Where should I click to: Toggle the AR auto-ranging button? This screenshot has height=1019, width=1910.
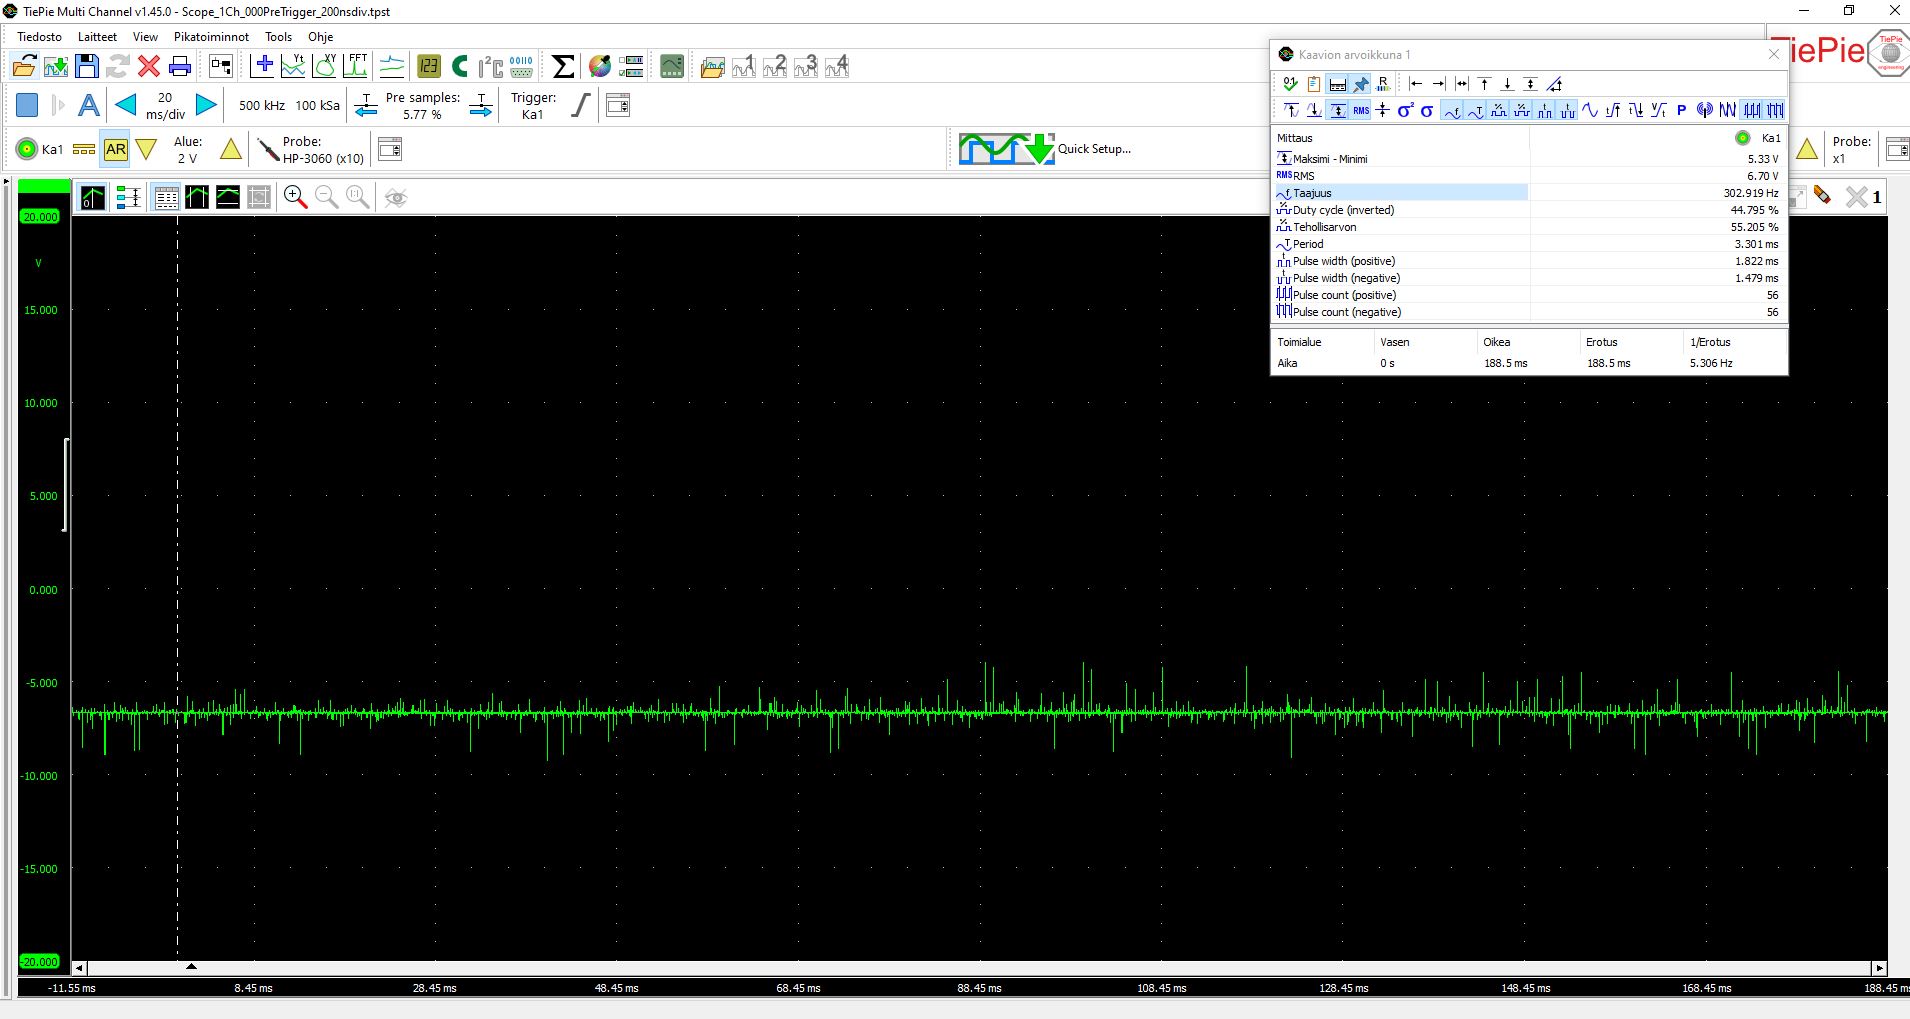click(x=116, y=150)
